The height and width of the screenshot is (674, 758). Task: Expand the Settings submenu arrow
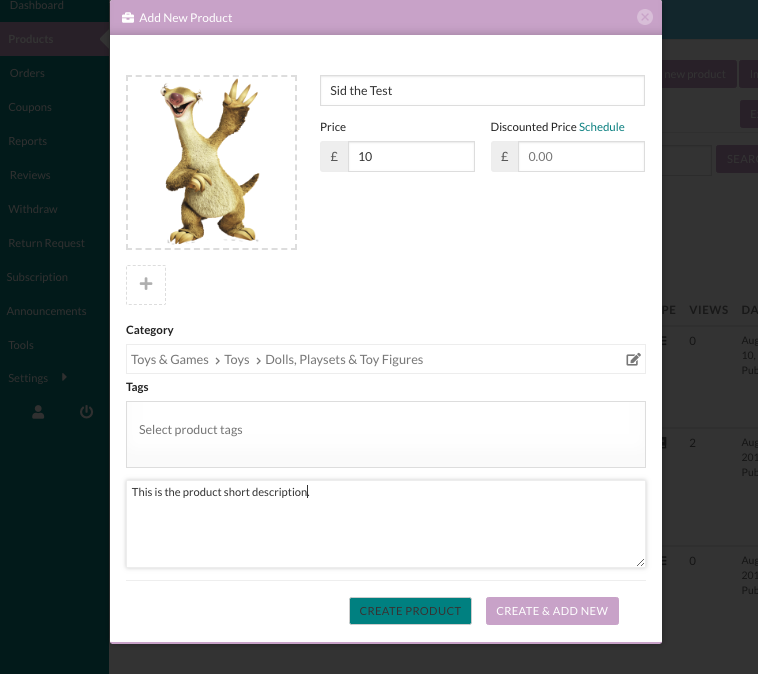click(64, 377)
